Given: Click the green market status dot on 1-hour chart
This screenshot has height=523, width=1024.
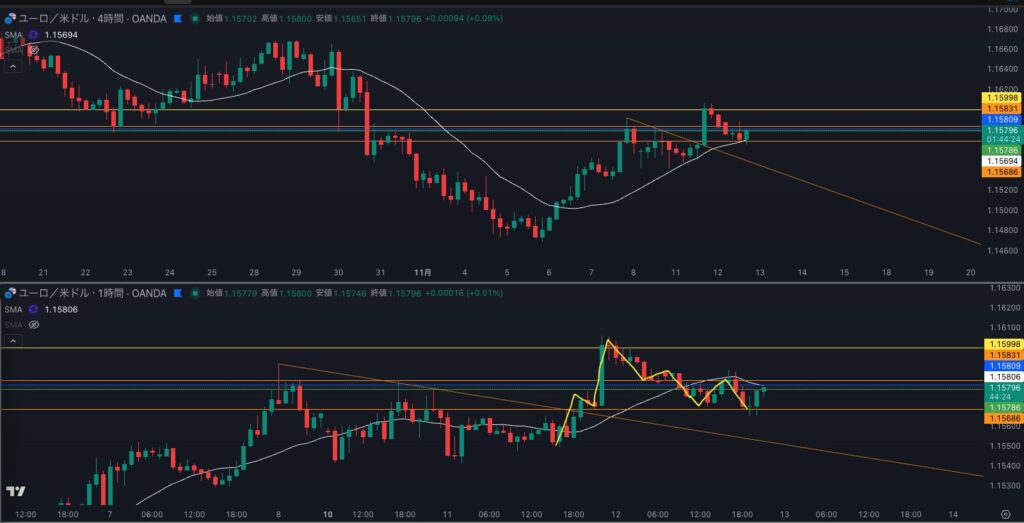Looking at the screenshot, I should [x=194, y=293].
